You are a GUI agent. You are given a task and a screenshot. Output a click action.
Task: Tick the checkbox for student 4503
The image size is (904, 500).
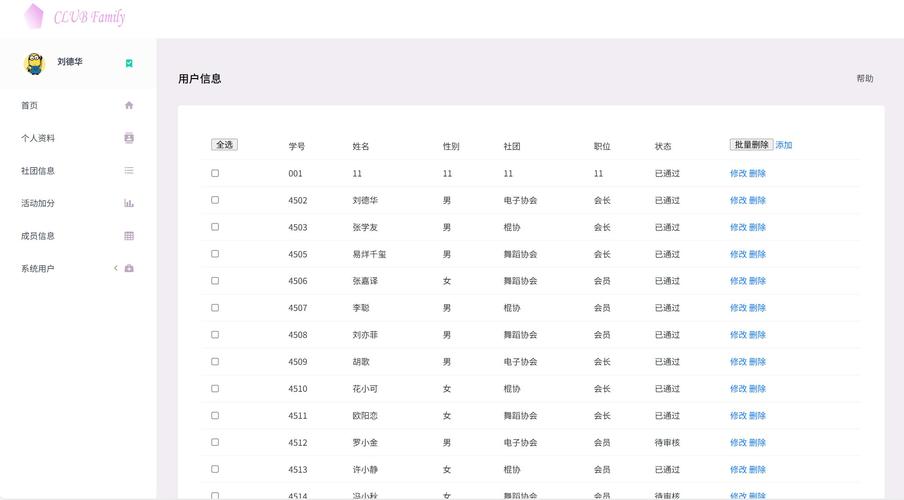215,227
